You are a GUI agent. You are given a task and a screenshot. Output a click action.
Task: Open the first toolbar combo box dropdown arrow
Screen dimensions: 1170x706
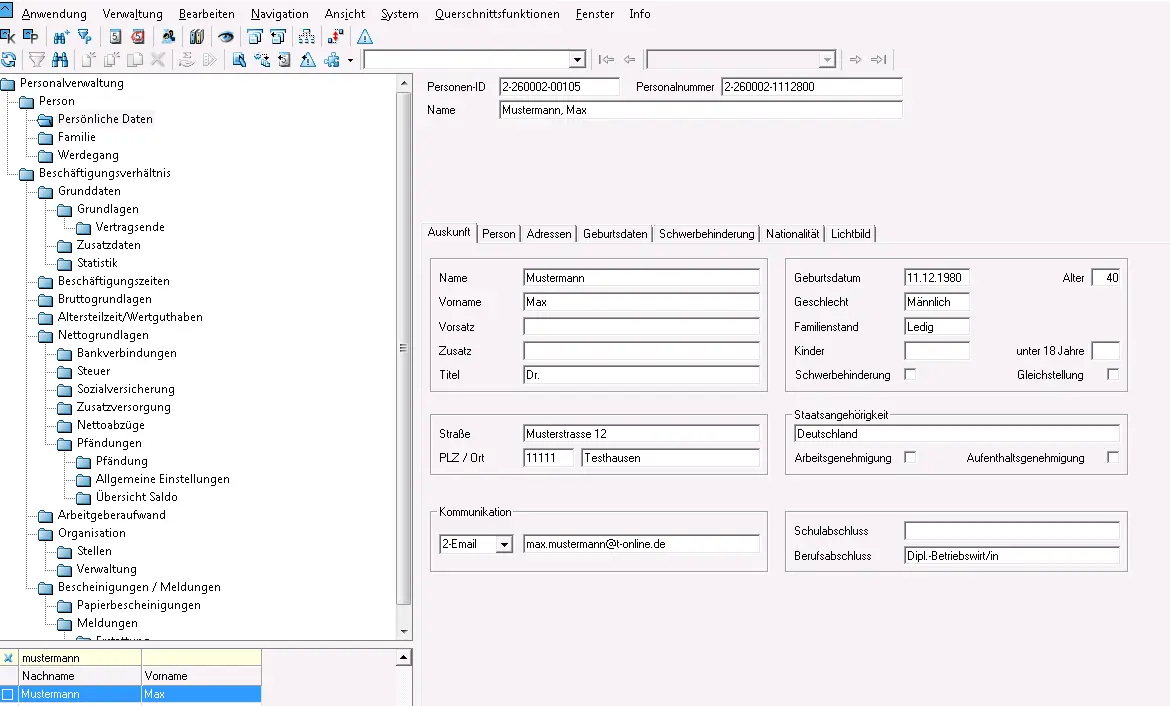(x=576, y=60)
